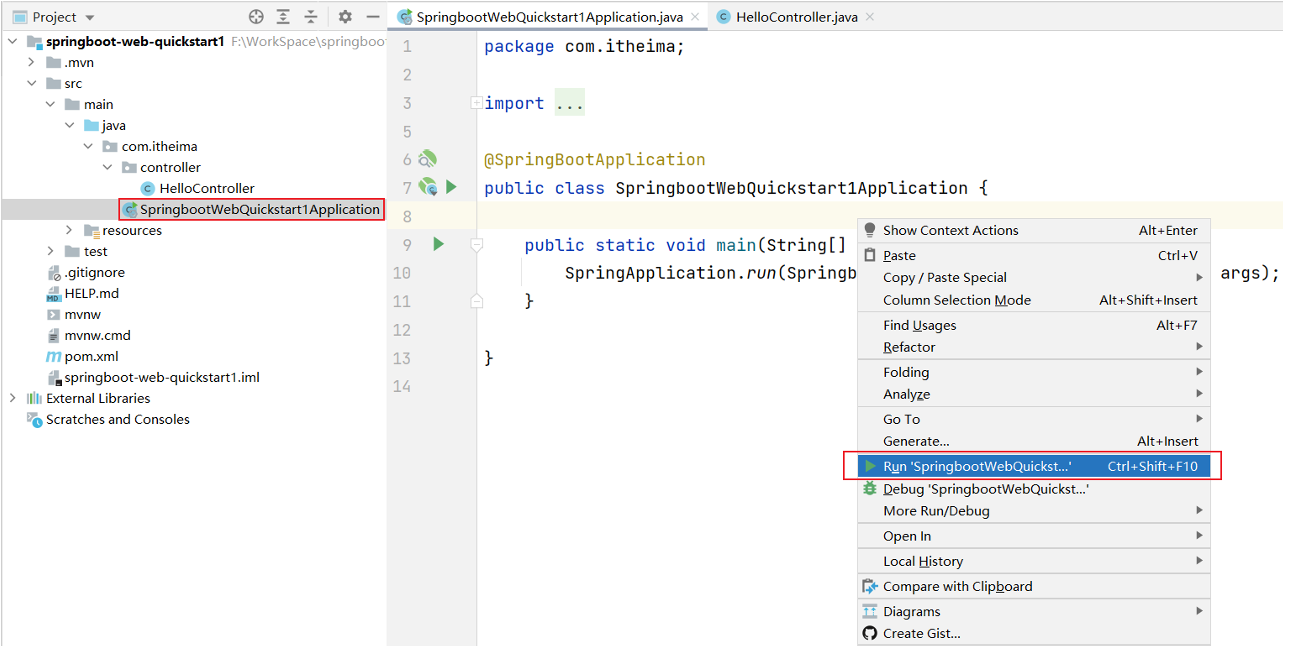1291x657 pixels.
Task: Choose Paste from the context menu
Action: point(1033,255)
